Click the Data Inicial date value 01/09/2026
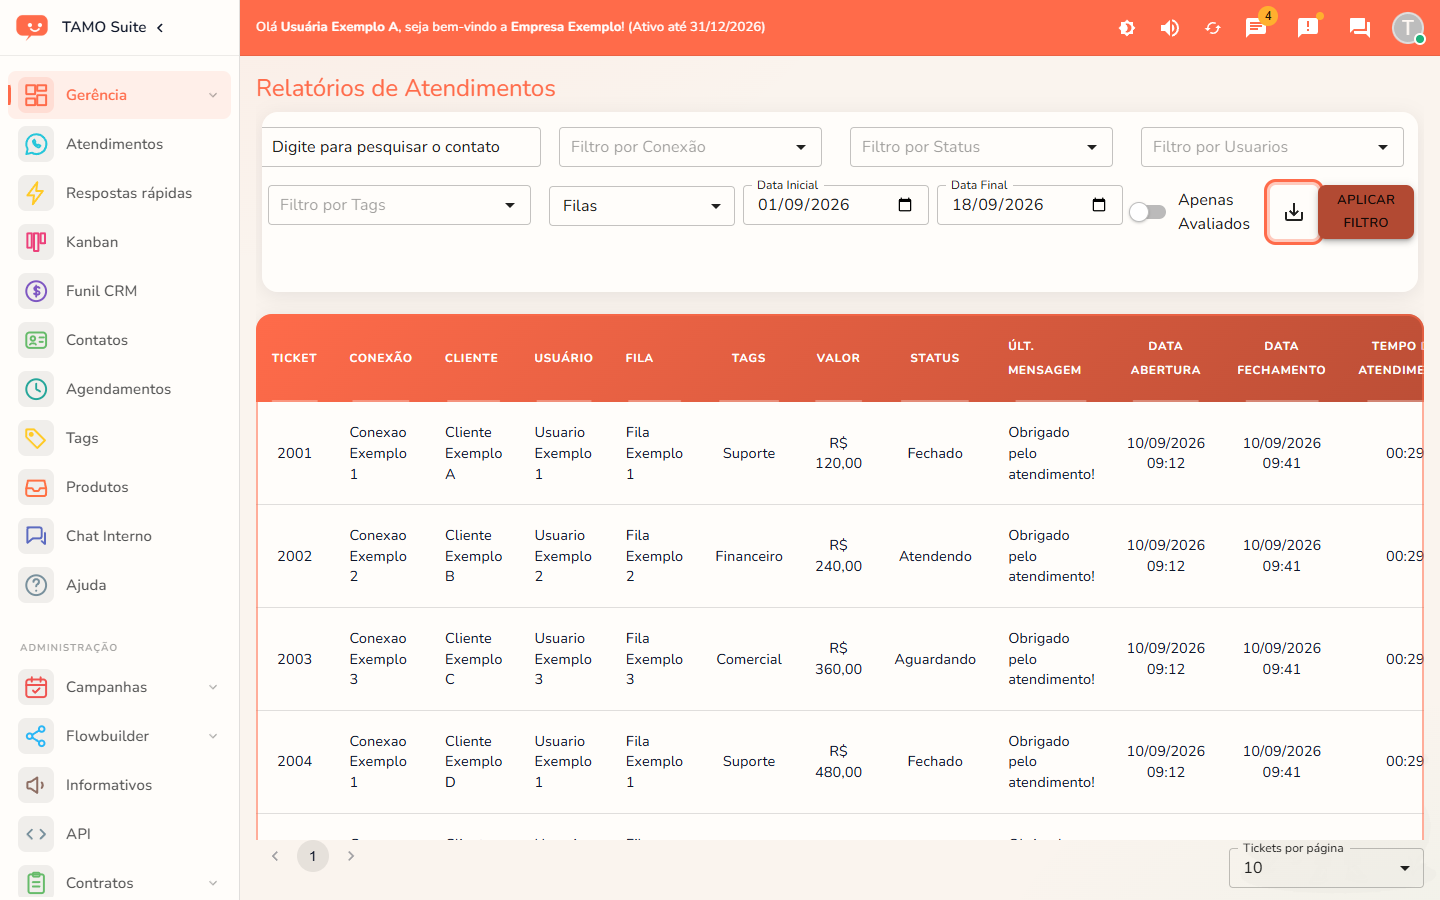 click(x=804, y=205)
